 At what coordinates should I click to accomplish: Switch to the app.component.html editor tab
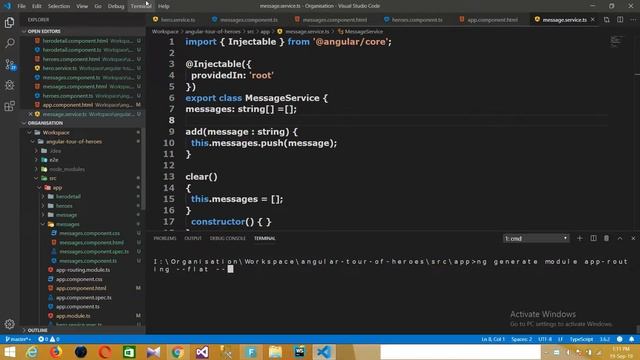point(489,20)
